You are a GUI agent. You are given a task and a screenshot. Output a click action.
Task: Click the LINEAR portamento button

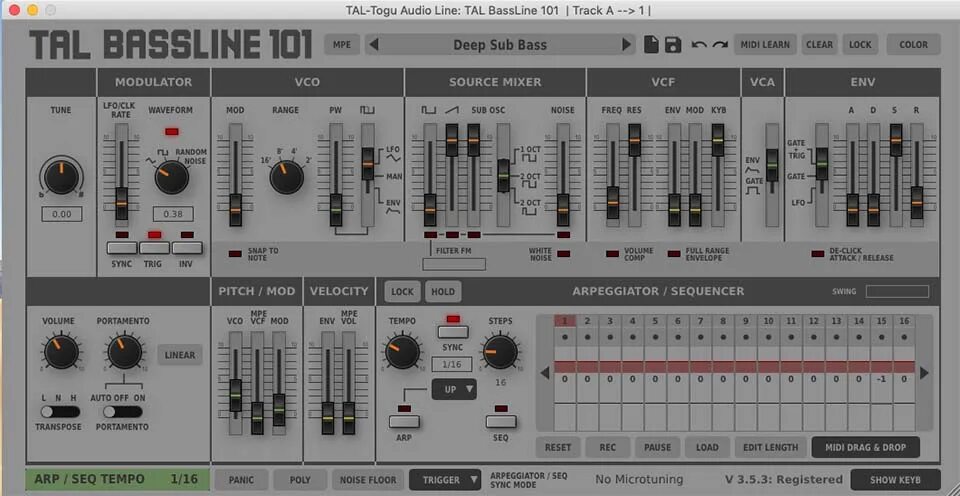[x=180, y=355]
